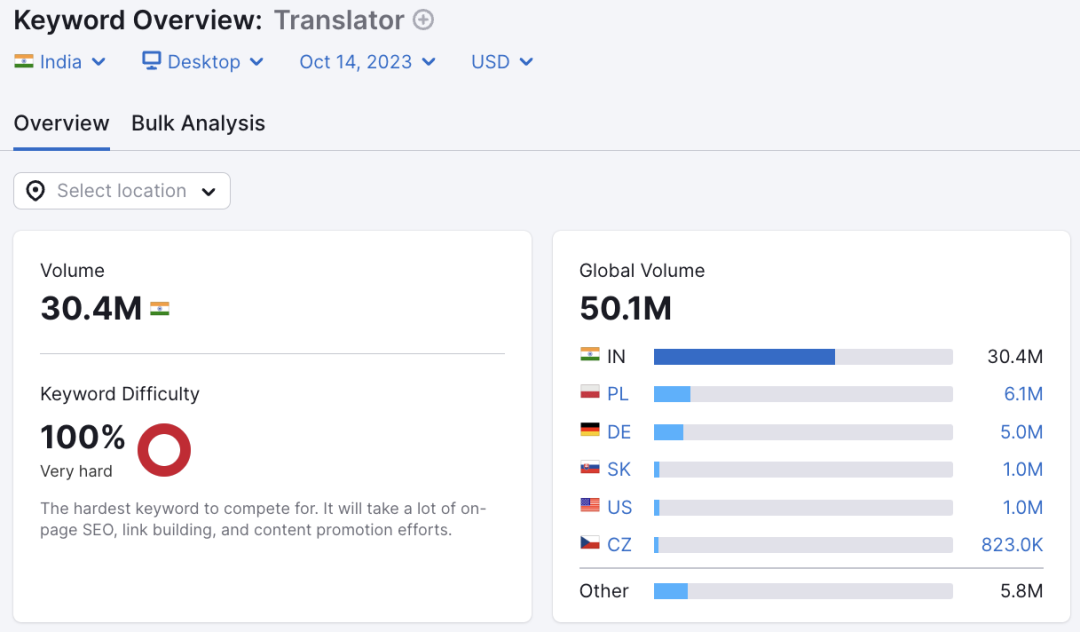This screenshot has height=632, width=1080.
Task: Click the red Keyword Difficulty donut chart
Action: click(164, 450)
